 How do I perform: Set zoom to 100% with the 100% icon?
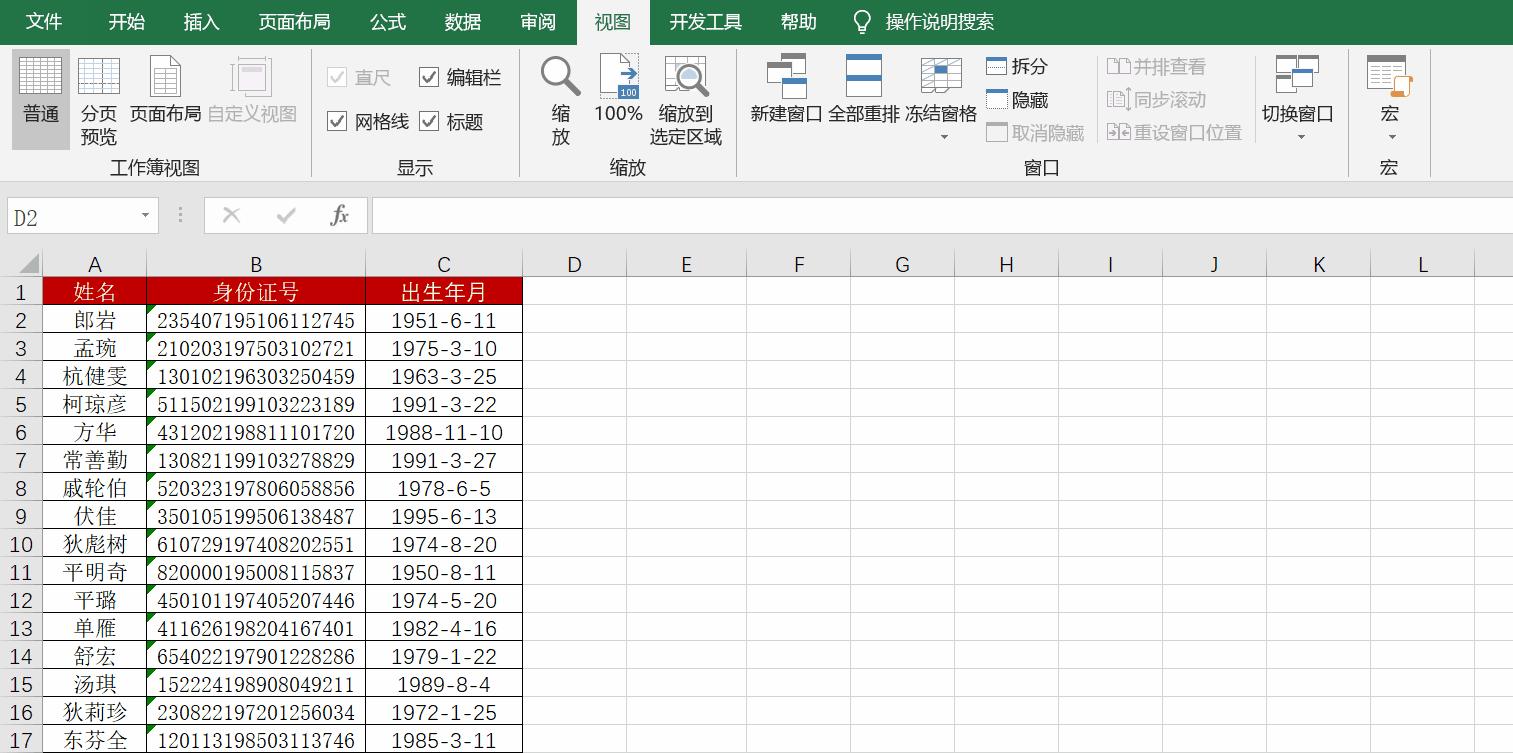coord(618,97)
